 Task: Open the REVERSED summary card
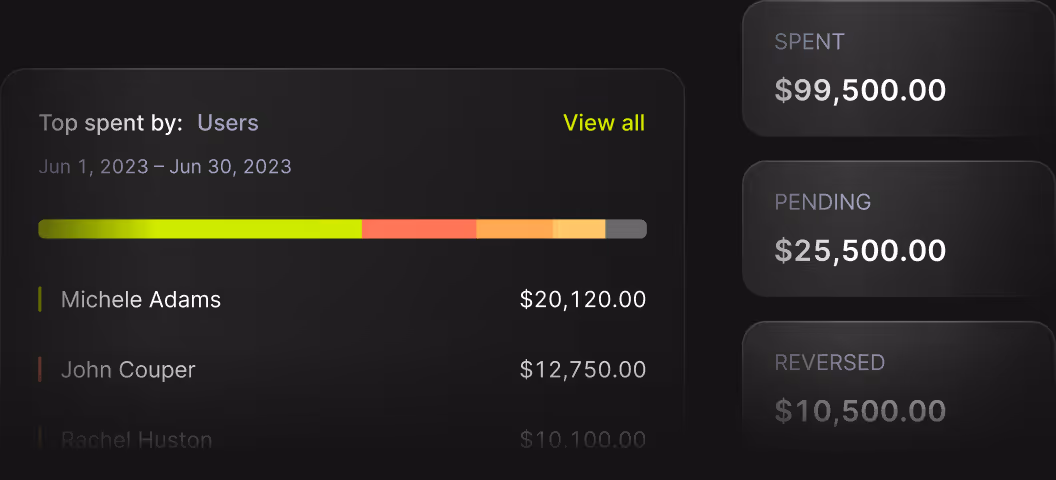coord(899,389)
